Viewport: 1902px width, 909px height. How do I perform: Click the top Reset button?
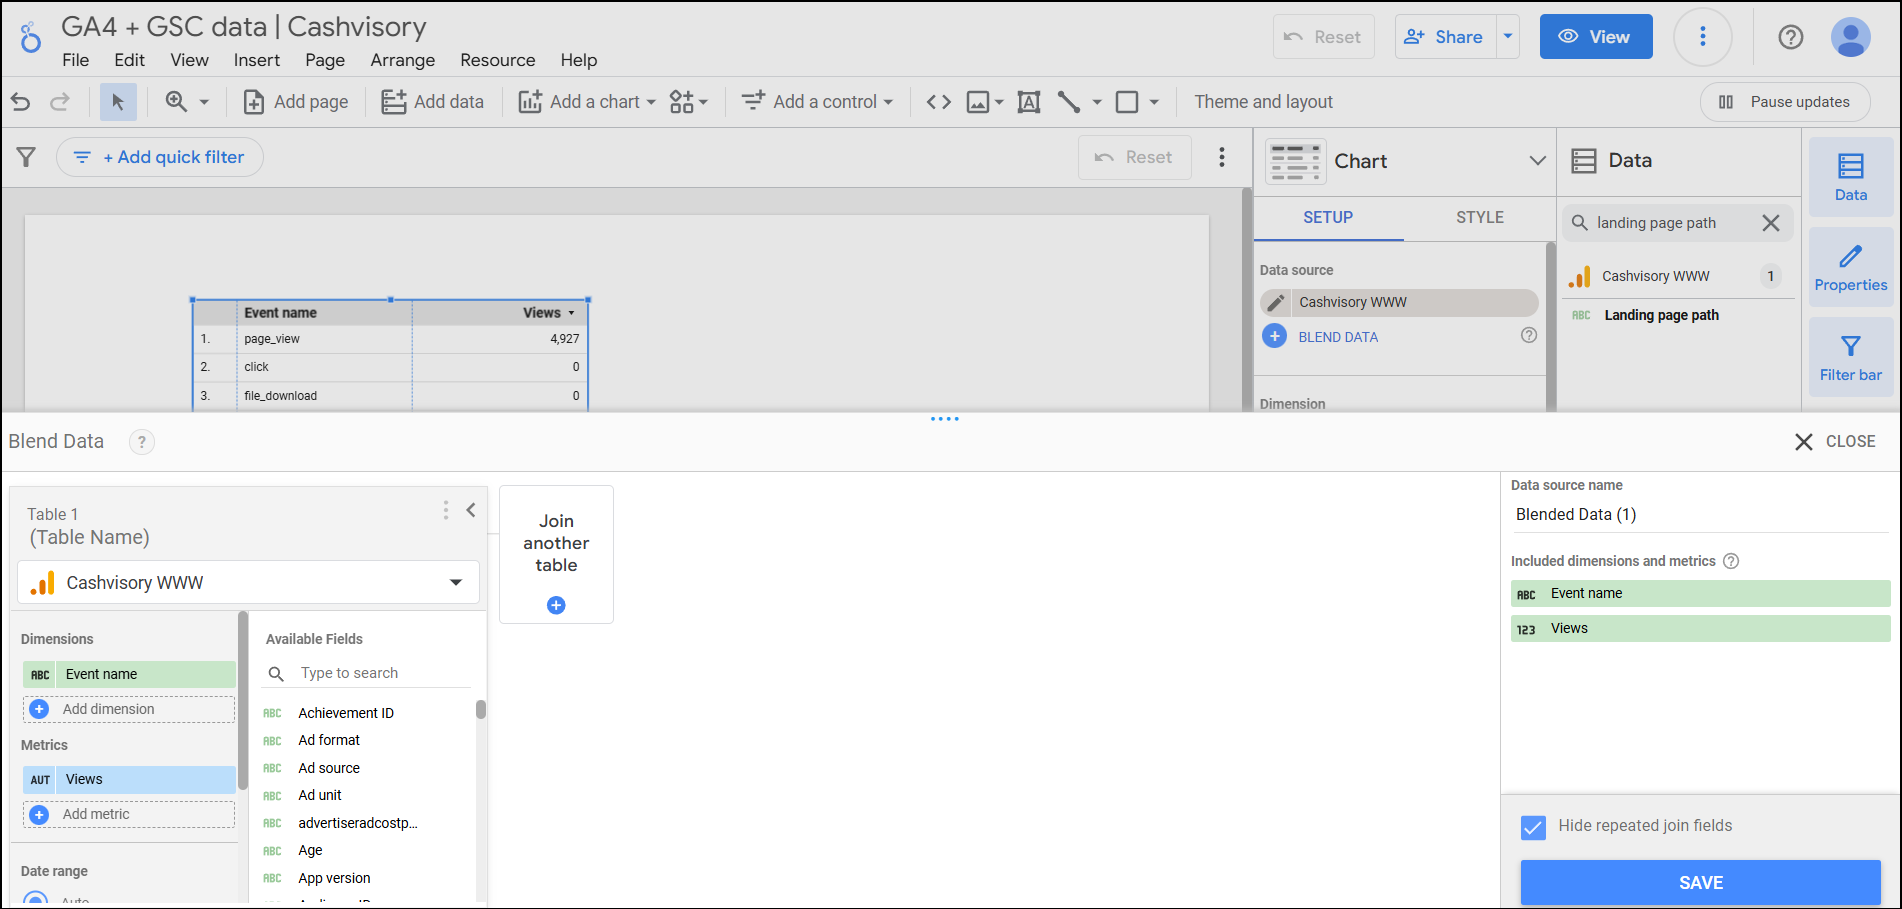tap(1324, 37)
